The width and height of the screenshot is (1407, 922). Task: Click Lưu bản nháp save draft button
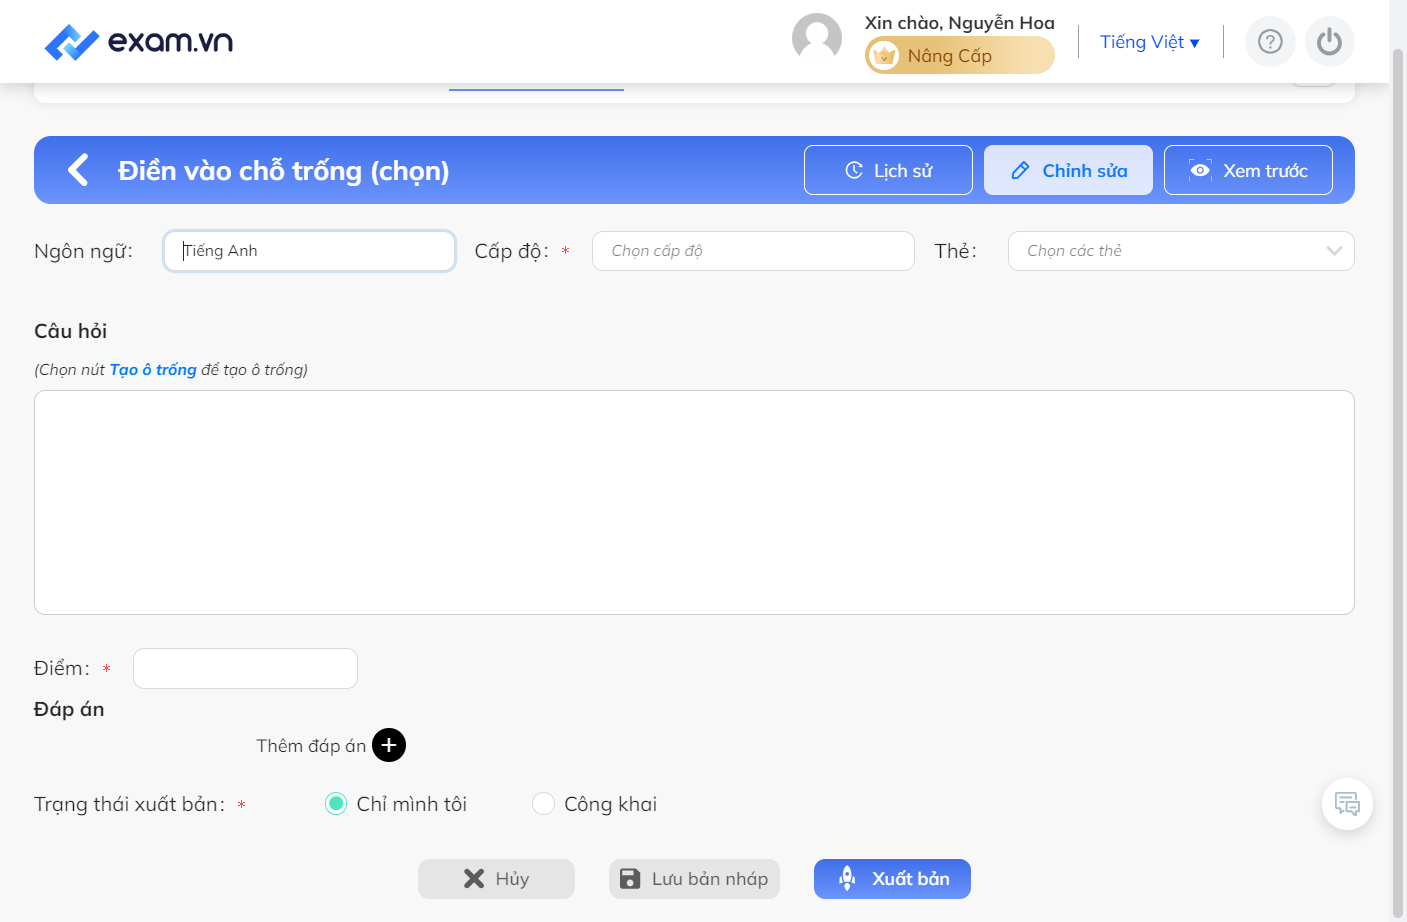pyautogui.click(x=694, y=879)
